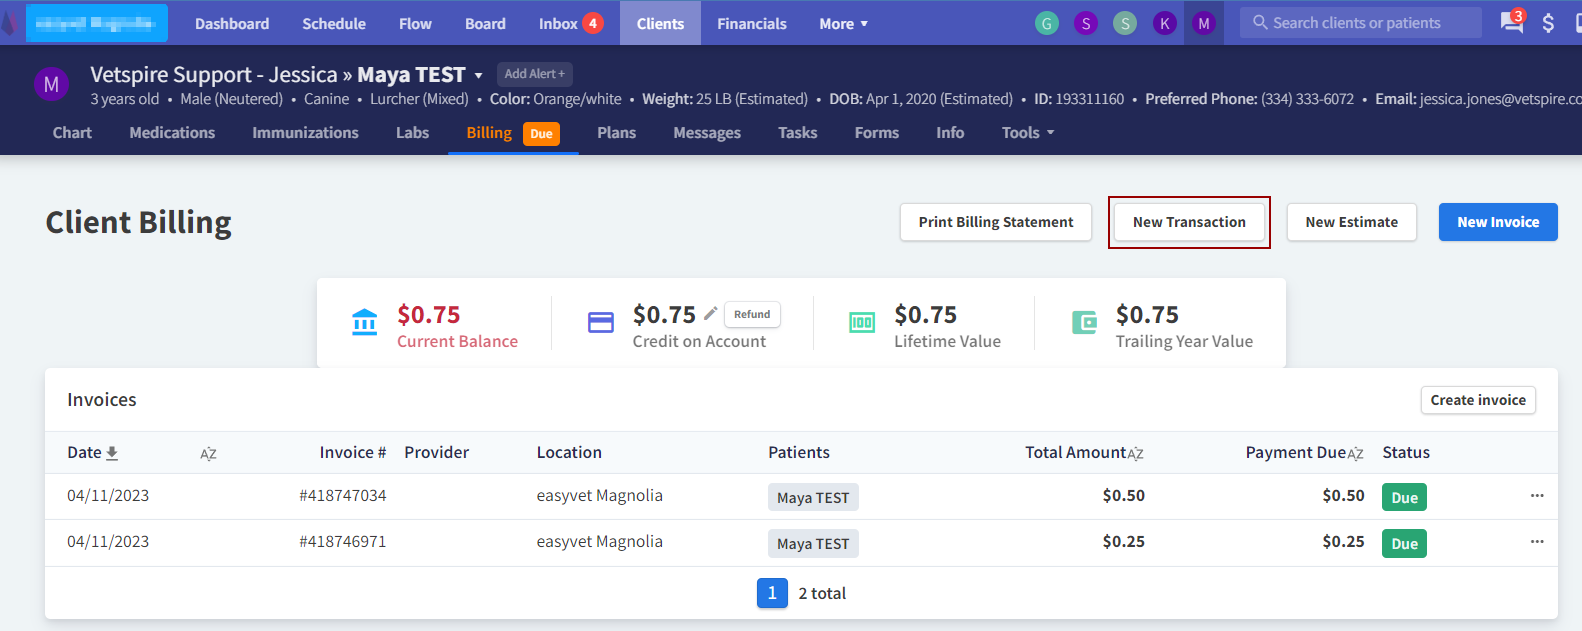Open patient dropdown next to Maya TEST
This screenshot has width=1582, height=631.
click(x=478, y=76)
